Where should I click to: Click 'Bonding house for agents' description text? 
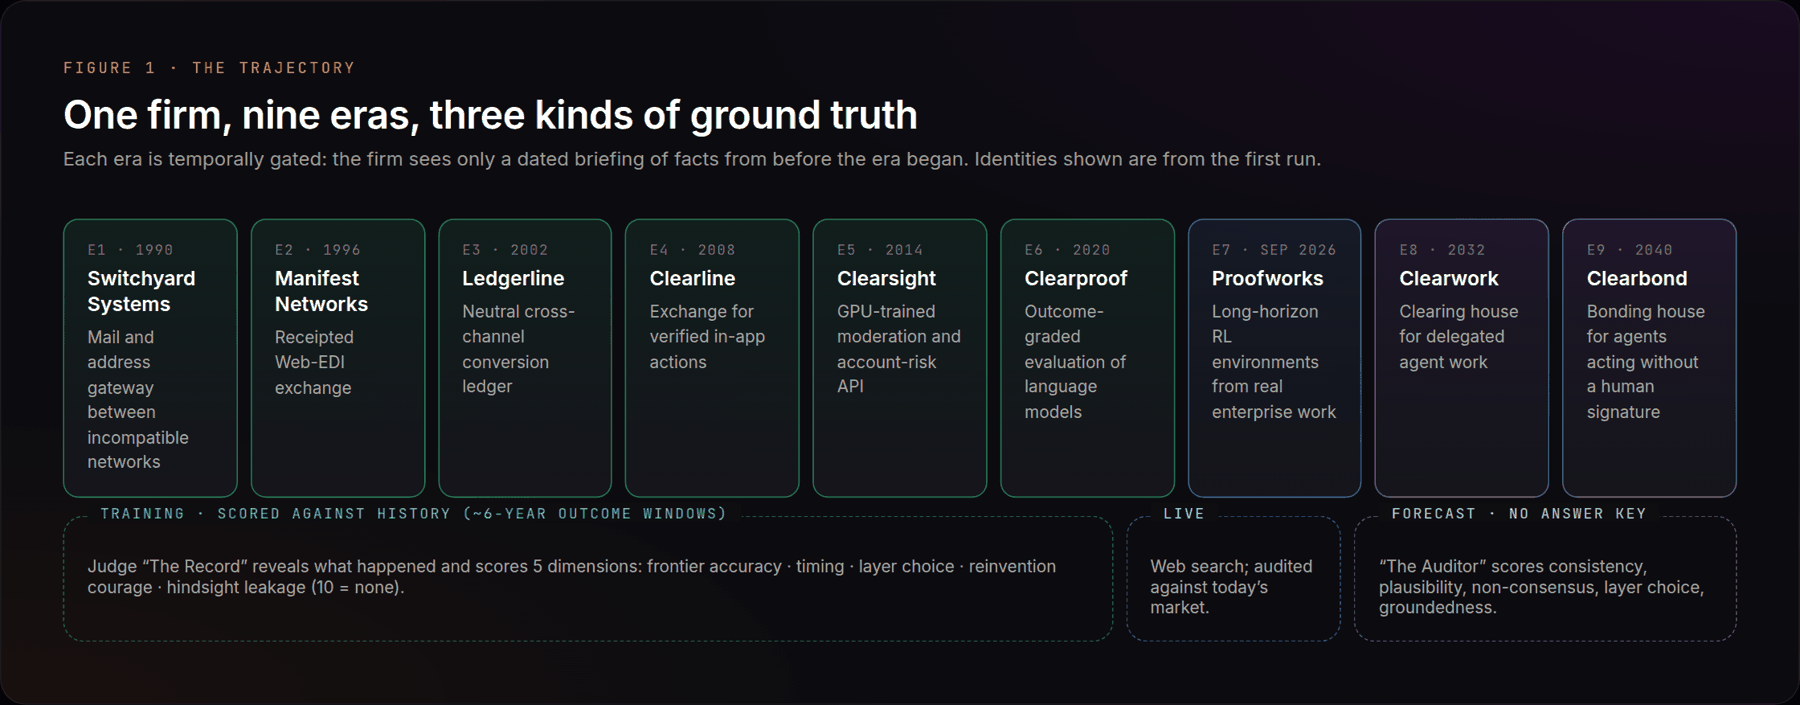pyautogui.click(x=1646, y=362)
